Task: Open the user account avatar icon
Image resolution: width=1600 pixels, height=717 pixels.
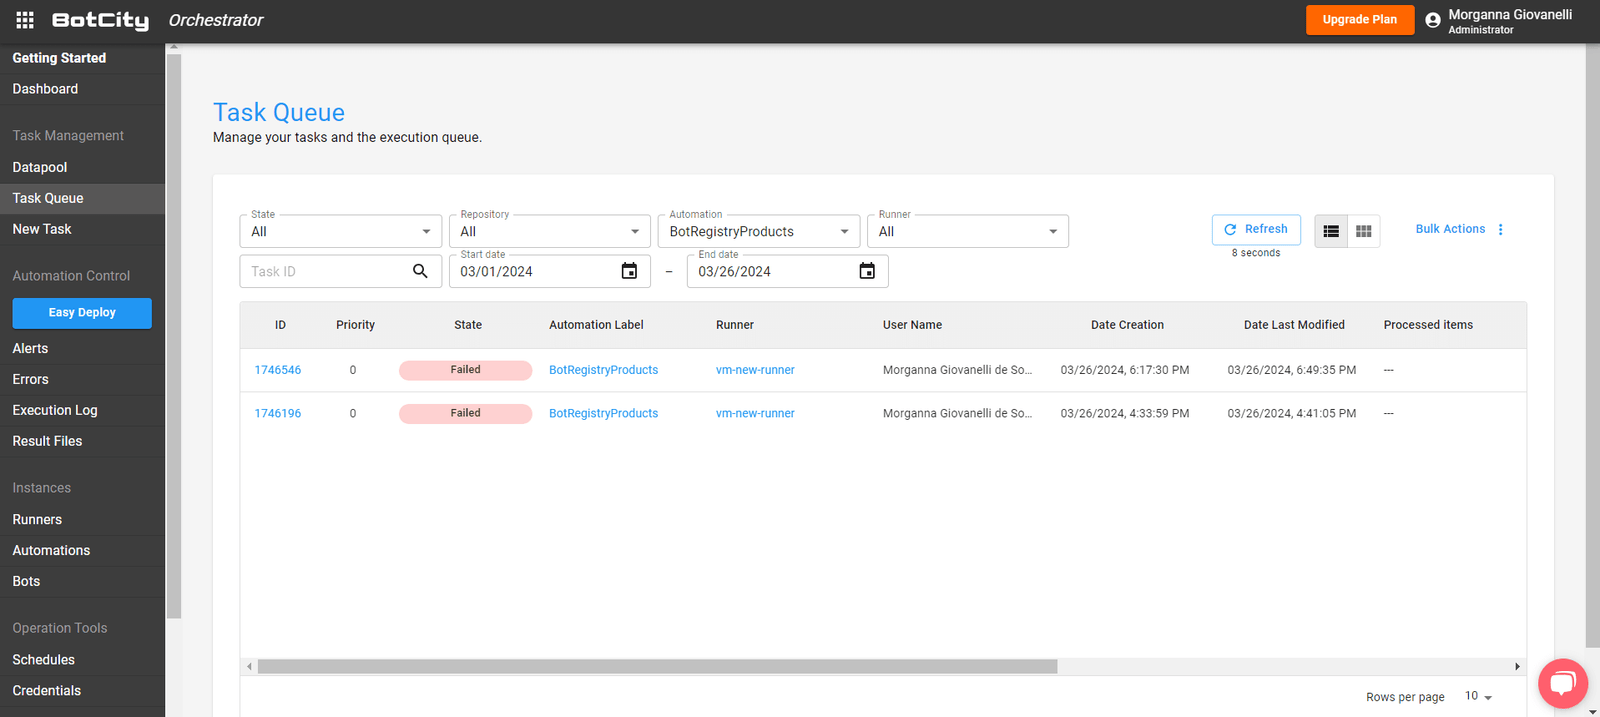Action: (1432, 20)
